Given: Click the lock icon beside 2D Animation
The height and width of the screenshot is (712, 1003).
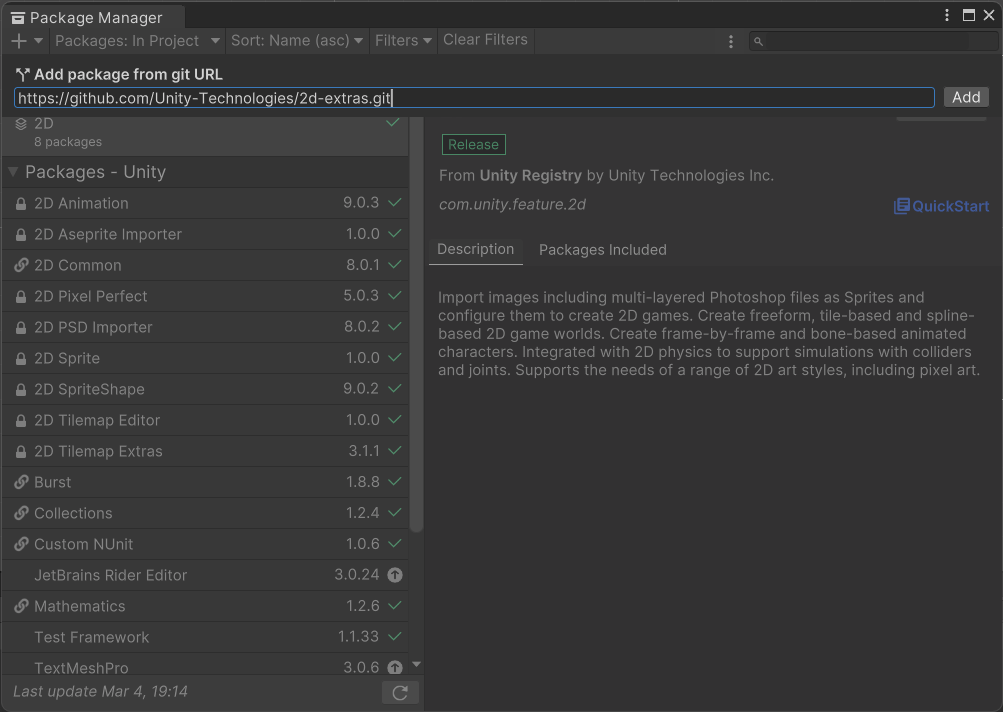Looking at the screenshot, I should click(21, 203).
